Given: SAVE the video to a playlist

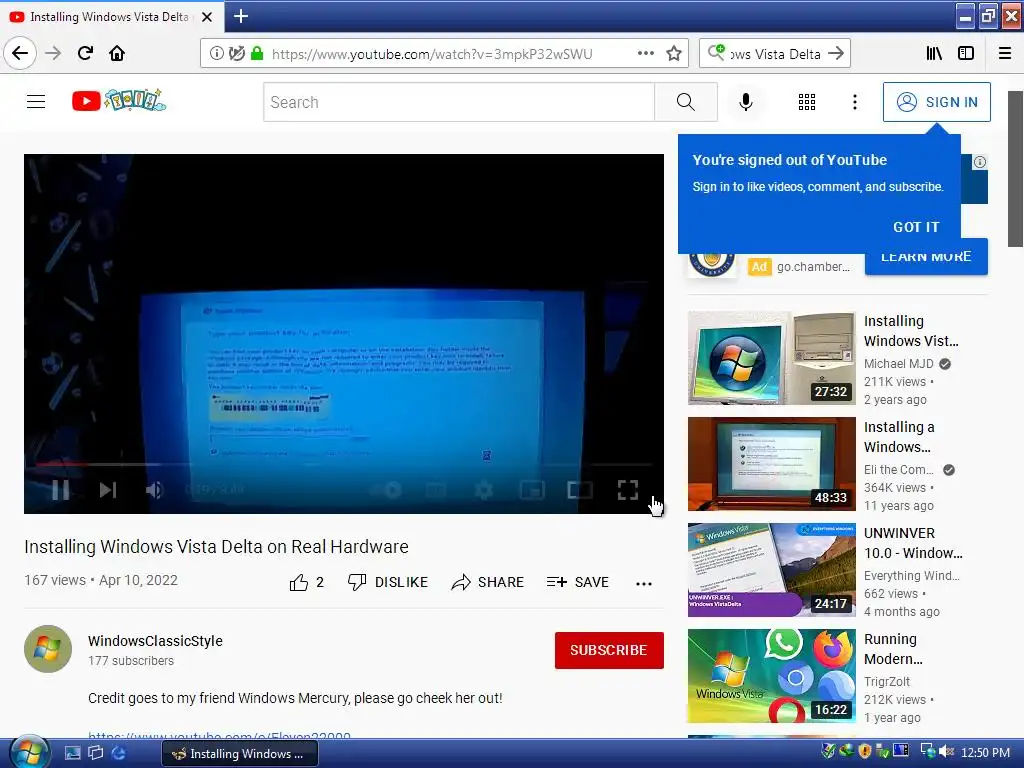Looking at the screenshot, I should (x=578, y=582).
